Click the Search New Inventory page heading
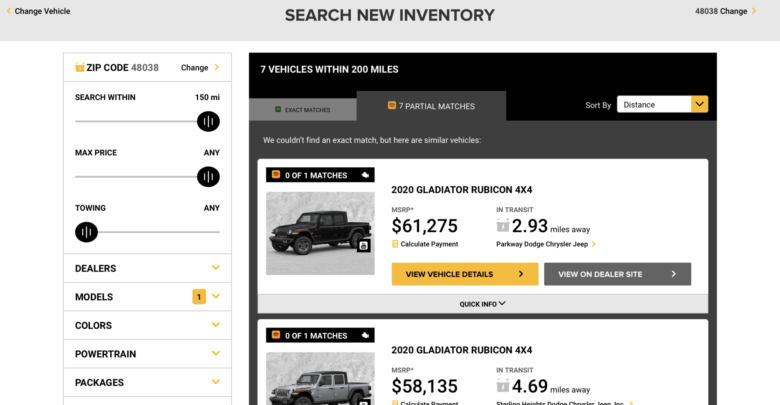Image resolution: width=780 pixels, height=405 pixels. coord(390,15)
